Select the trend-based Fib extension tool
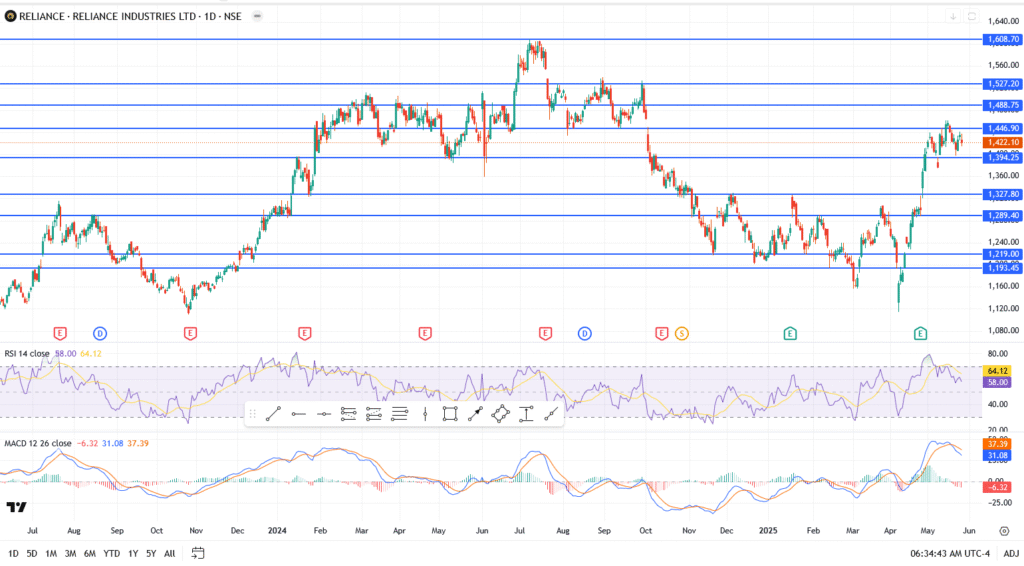This screenshot has width=1024, height=566. (x=374, y=413)
